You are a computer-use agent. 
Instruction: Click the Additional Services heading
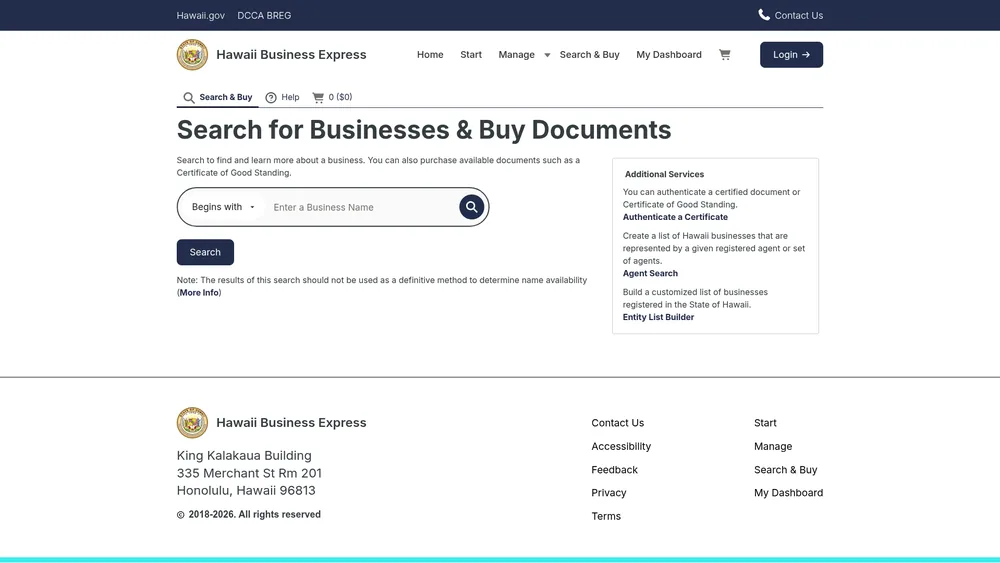coord(664,174)
